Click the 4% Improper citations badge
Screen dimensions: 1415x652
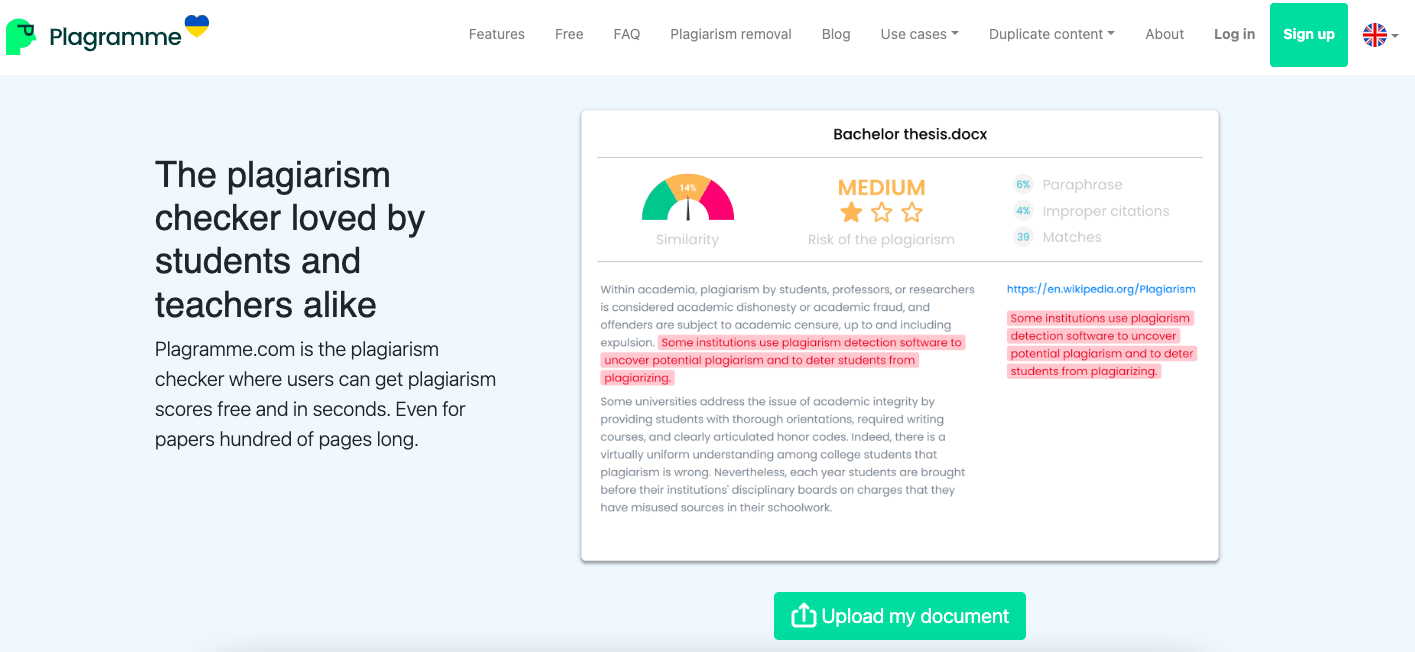click(1023, 211)
